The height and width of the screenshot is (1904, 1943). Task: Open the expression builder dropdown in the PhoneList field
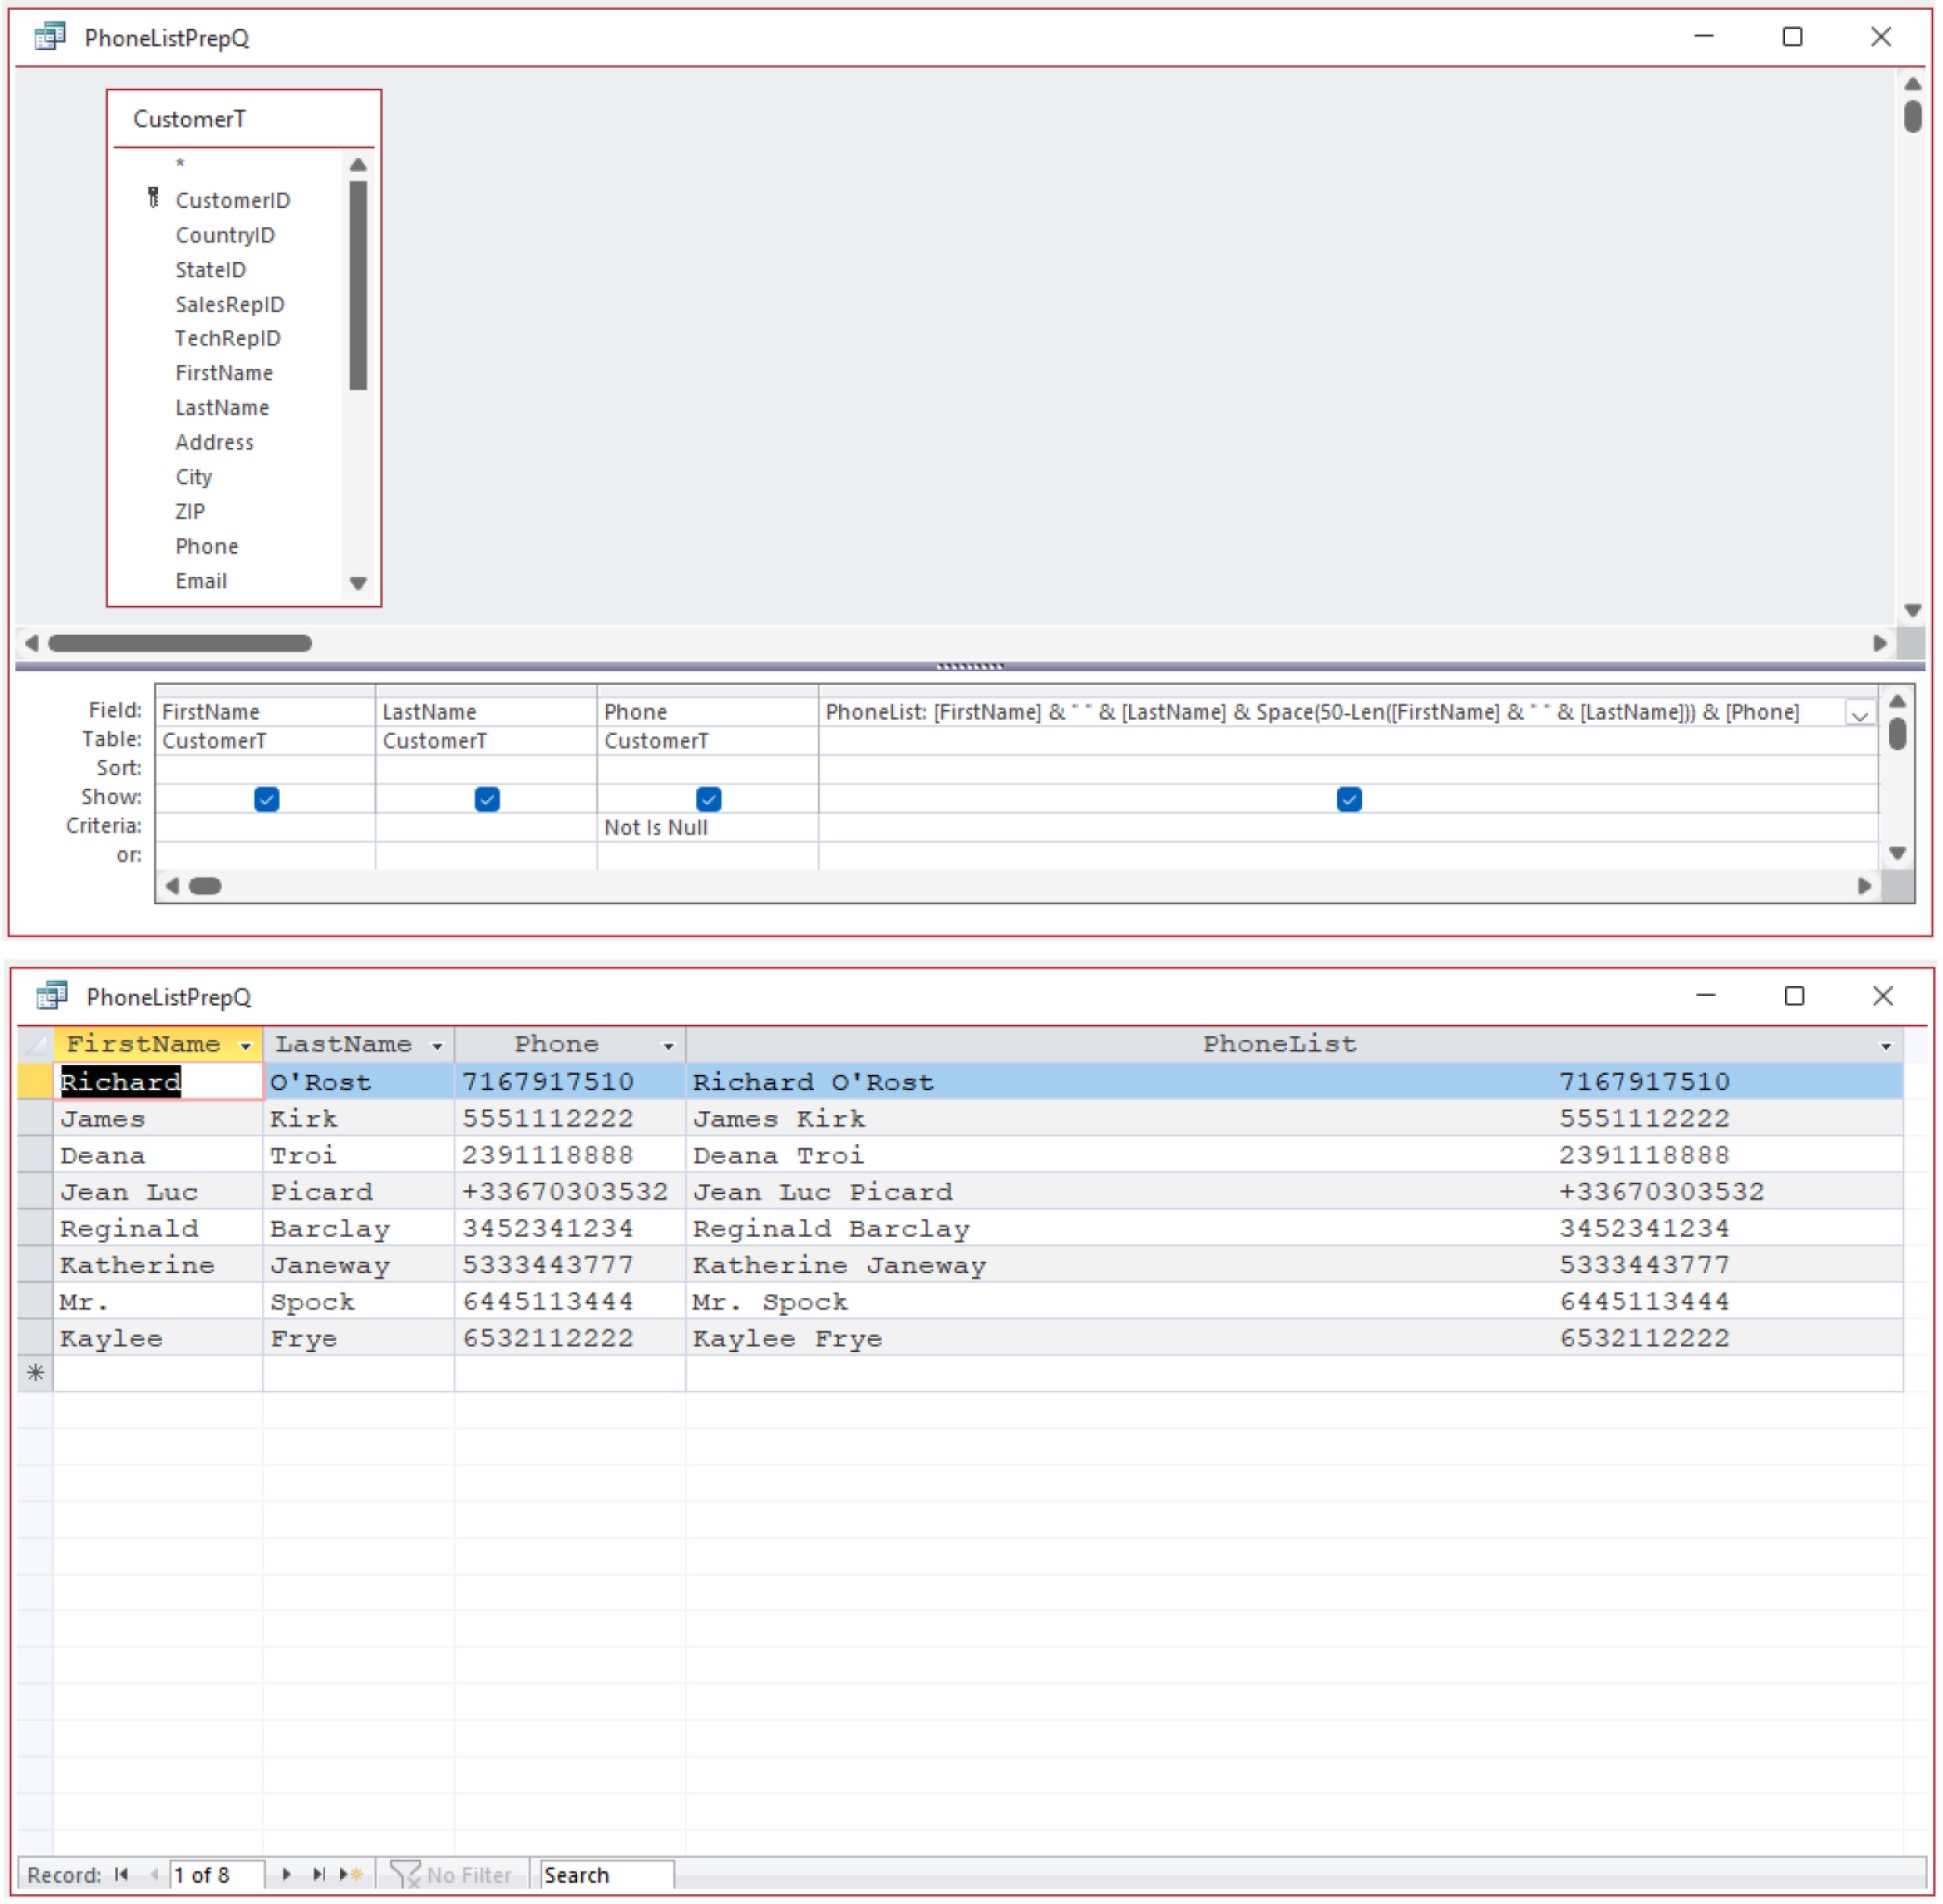1860,712
